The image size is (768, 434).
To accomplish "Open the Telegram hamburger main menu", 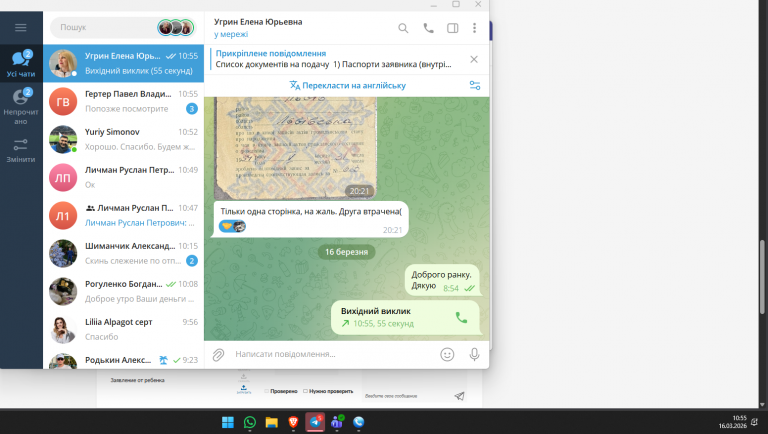I will 21,27.
